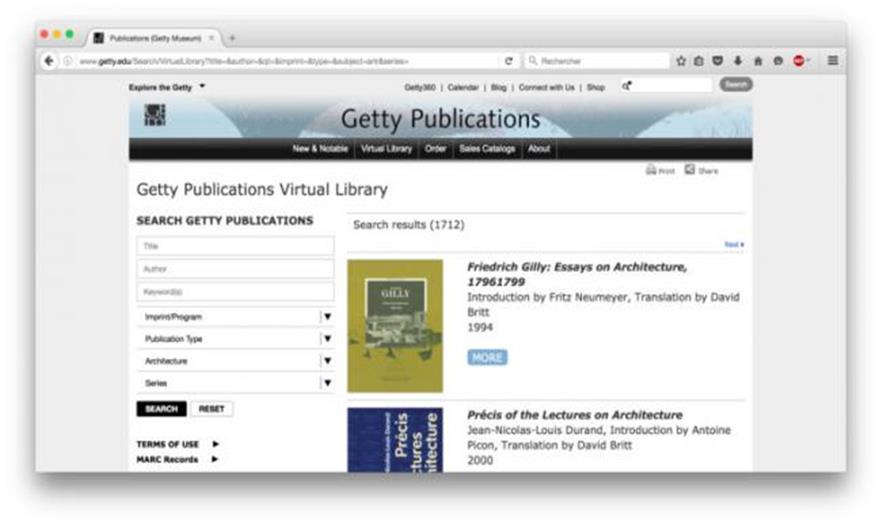882x526 pixels.
Task: Expand the Series dropdown
Action: pos(326,383)
